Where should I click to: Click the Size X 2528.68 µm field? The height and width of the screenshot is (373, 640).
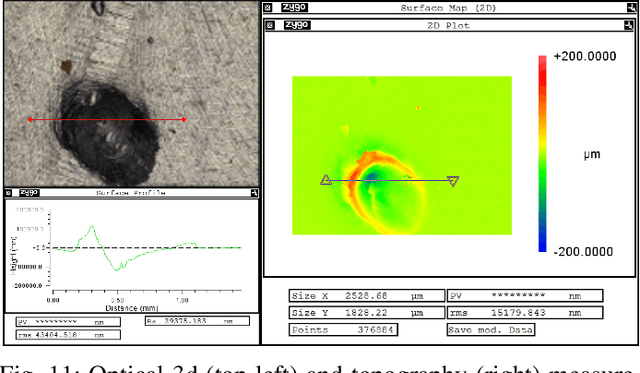(367, 296)
